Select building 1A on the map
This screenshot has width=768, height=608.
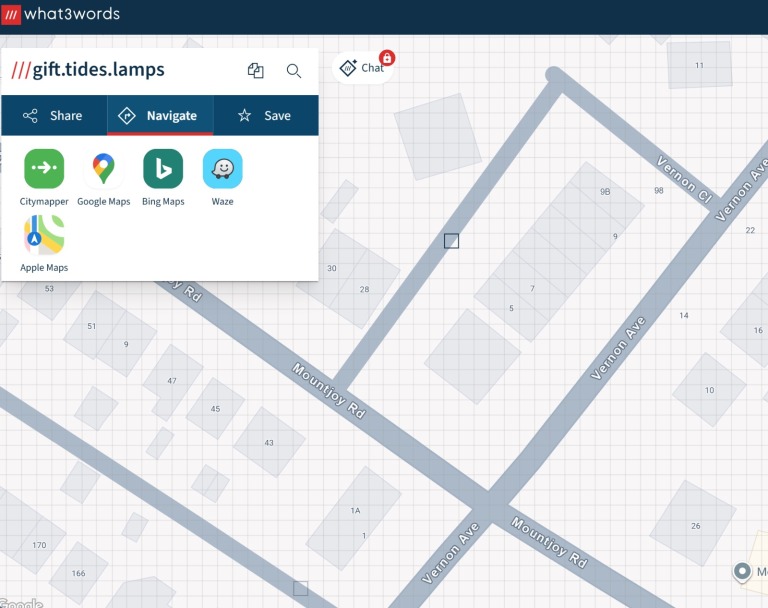point(355,511)
